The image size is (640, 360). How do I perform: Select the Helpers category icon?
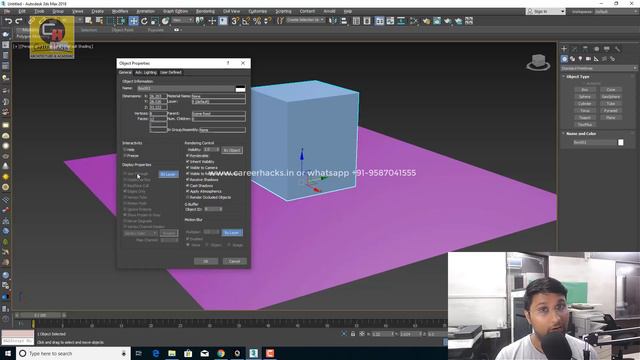(596, 59)
